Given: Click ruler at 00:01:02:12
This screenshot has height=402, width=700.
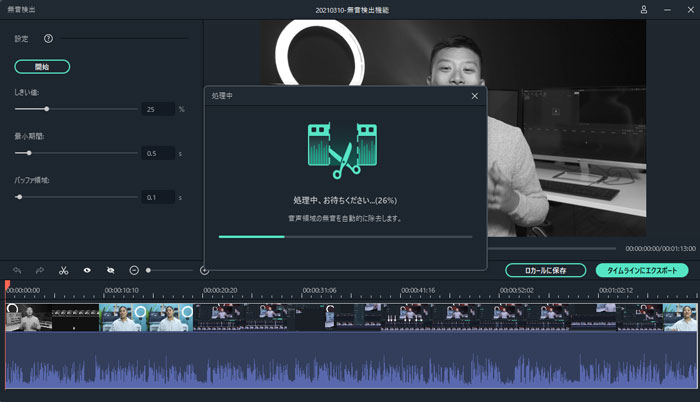Looking at the screenshot, I should tap(616, 290).
